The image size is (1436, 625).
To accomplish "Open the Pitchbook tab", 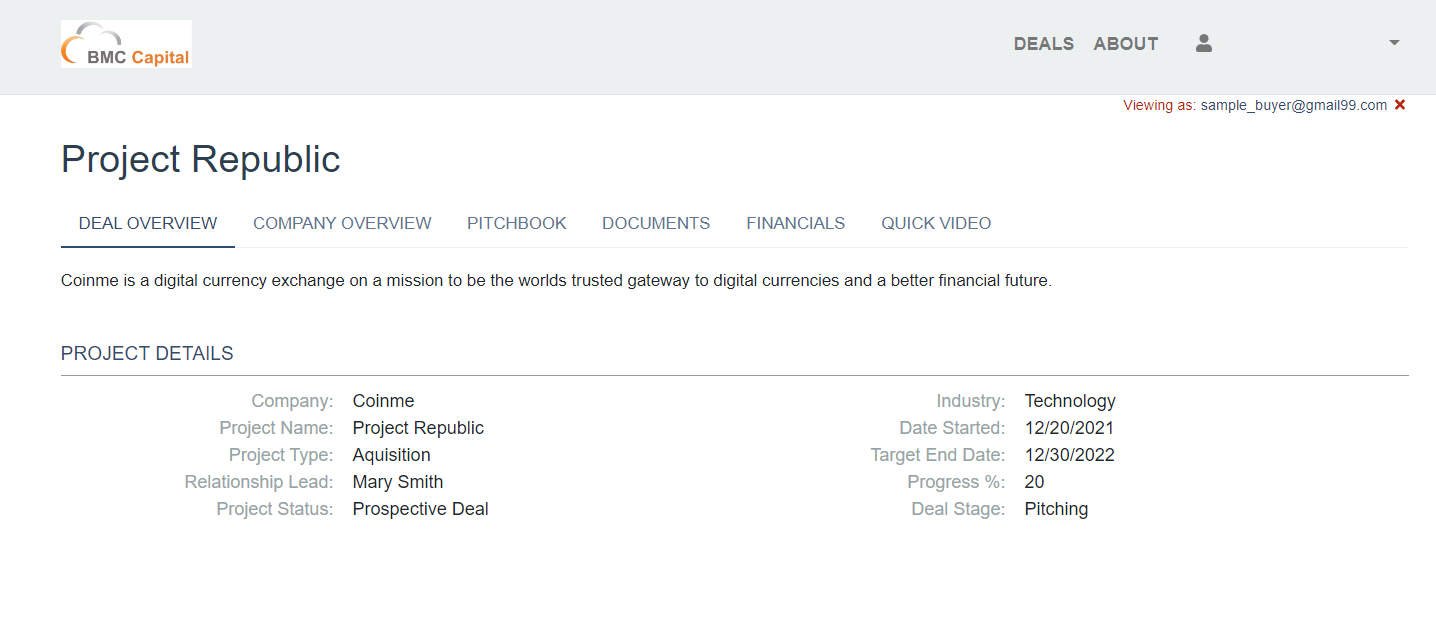I will [517, 224].
